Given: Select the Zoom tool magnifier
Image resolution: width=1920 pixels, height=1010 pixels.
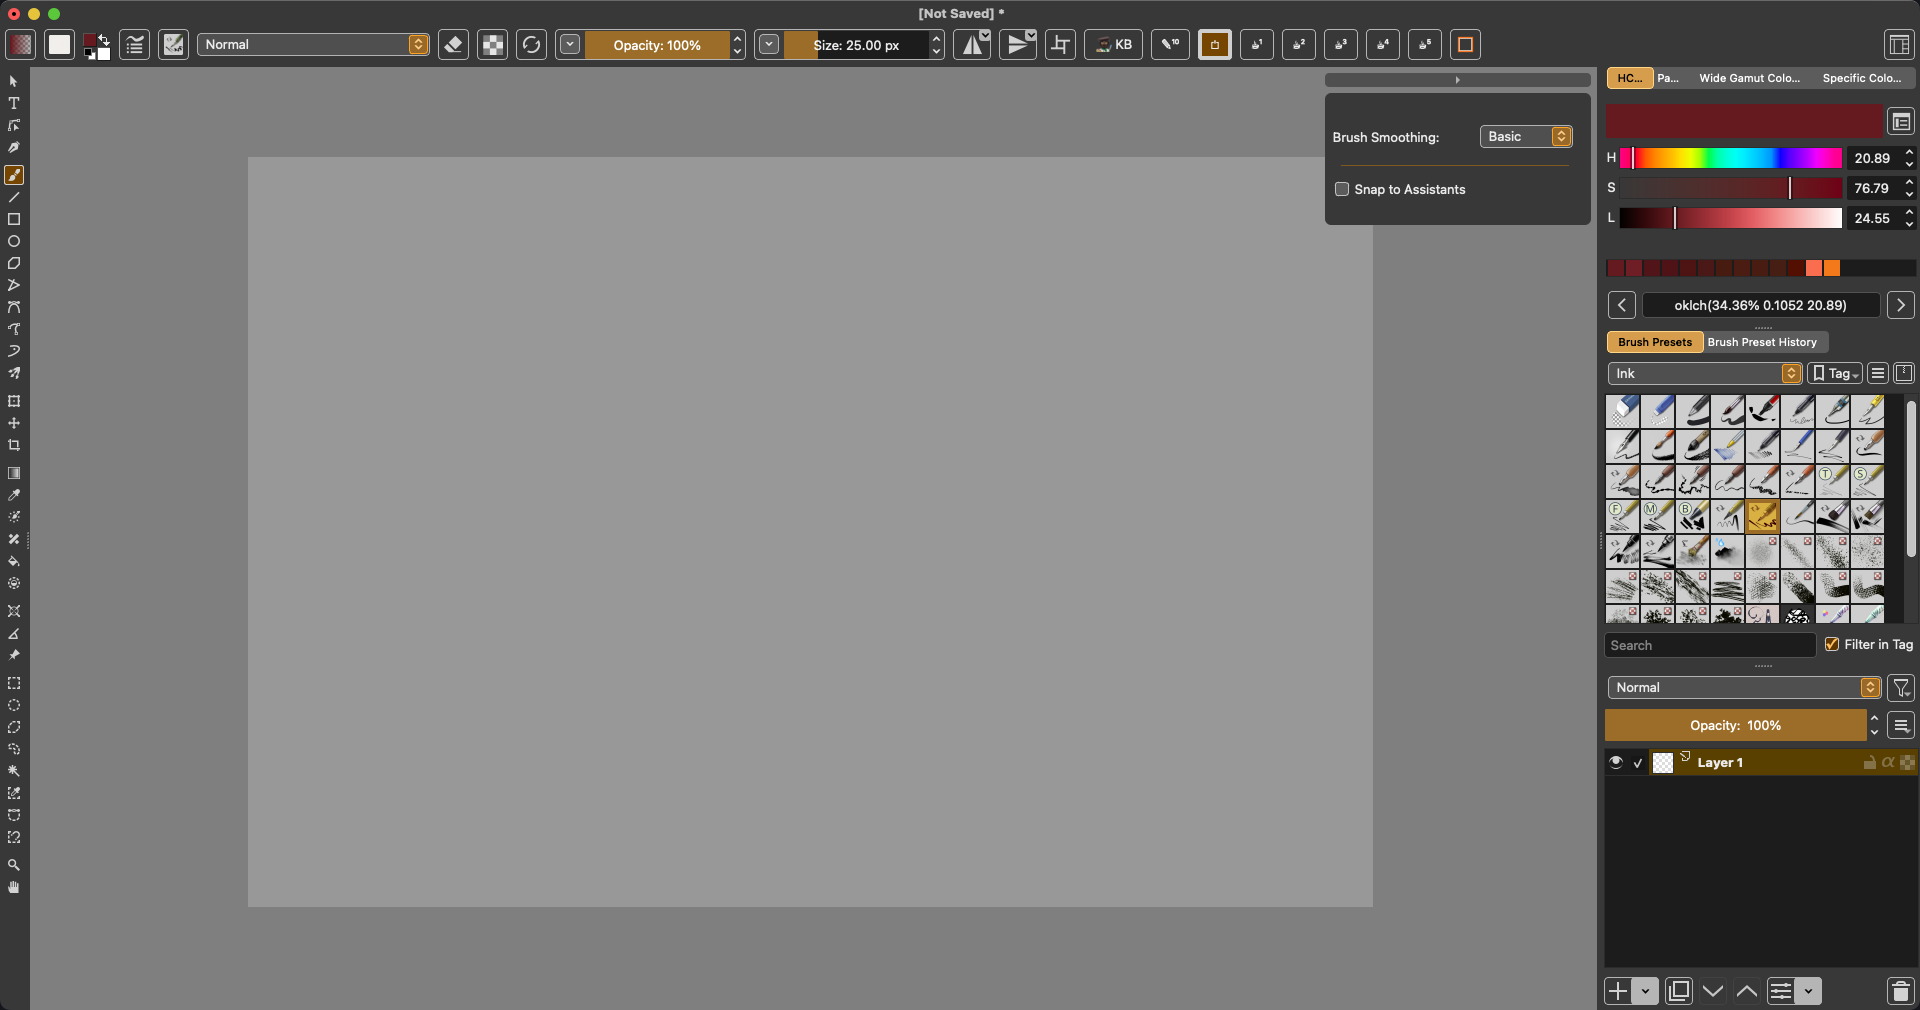Looking at the screenshot, I should 14,866.
